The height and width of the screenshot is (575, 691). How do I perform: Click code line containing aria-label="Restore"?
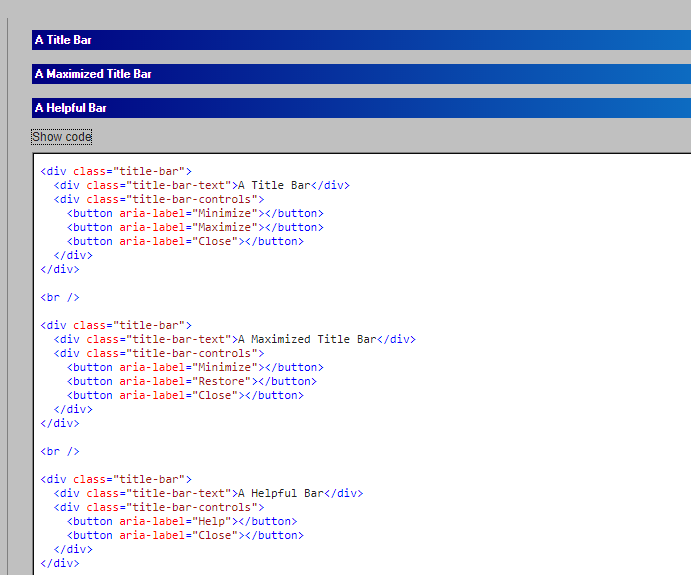(192, 382)
